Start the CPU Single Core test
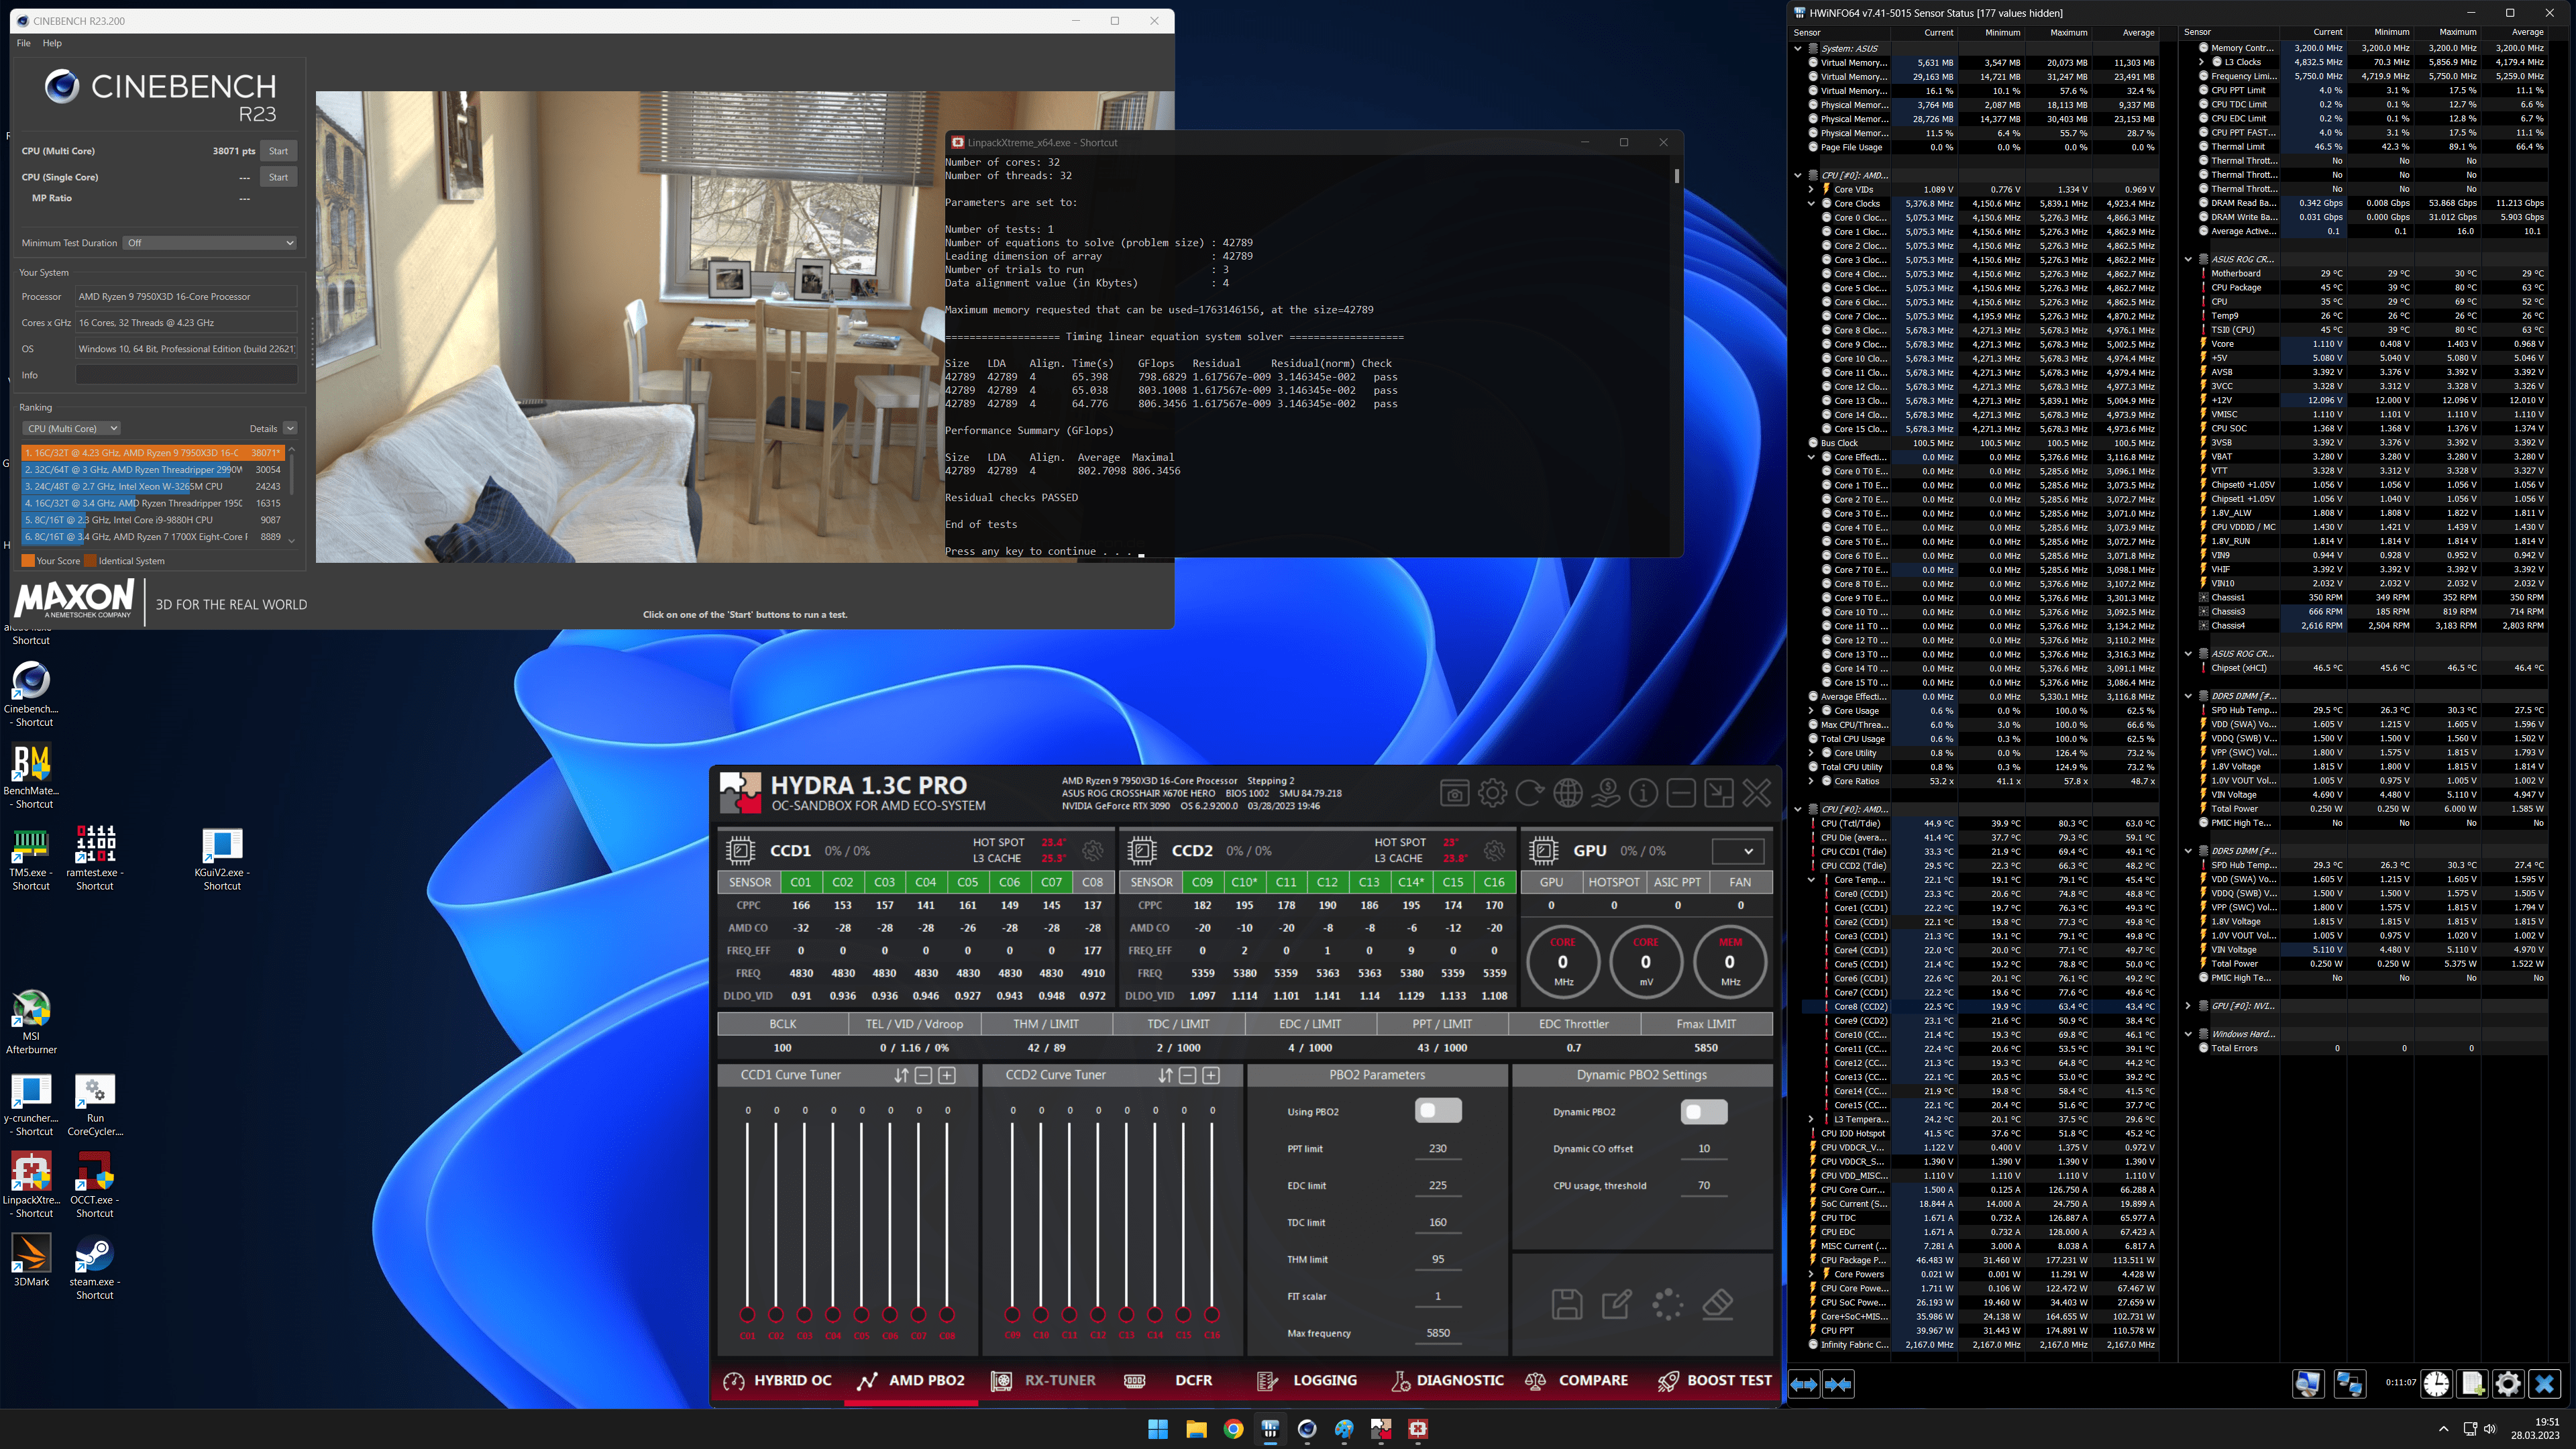This screenshot has width=2576, height=1449. pos(278,177)
